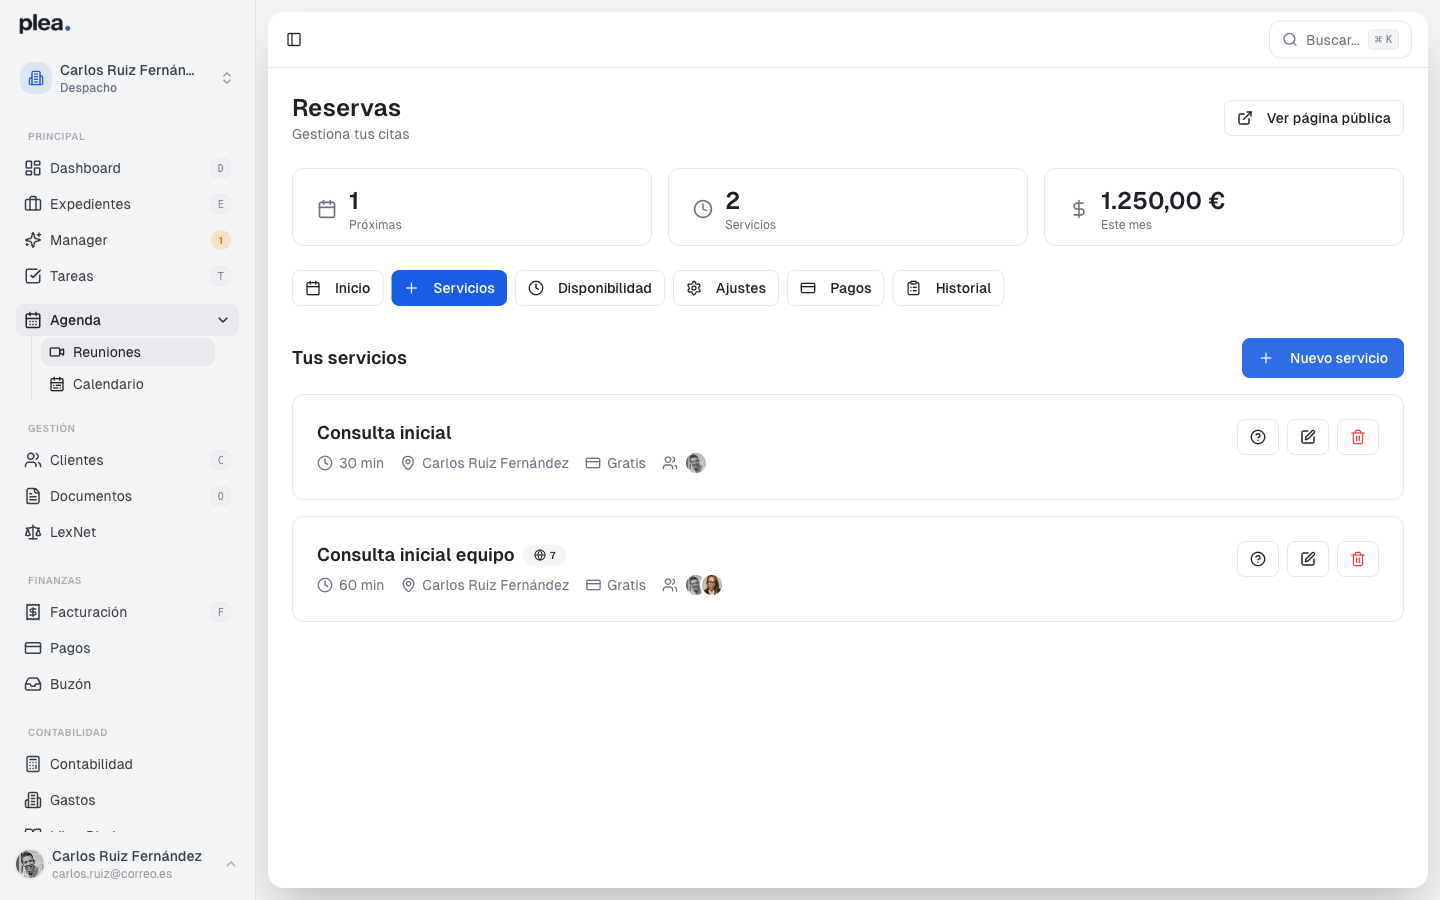This screenshot has height=900, width=1440.
Task: Open the Buzón inbox icon
Action: [31, 684]
